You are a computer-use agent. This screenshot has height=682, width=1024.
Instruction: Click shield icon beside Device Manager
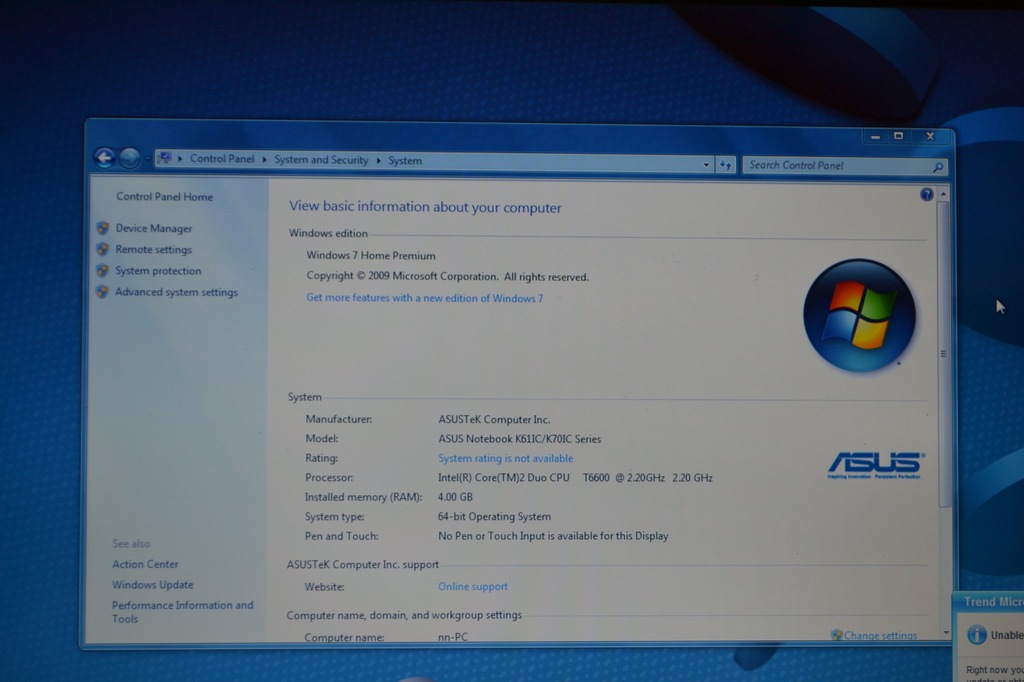point(103,228)
